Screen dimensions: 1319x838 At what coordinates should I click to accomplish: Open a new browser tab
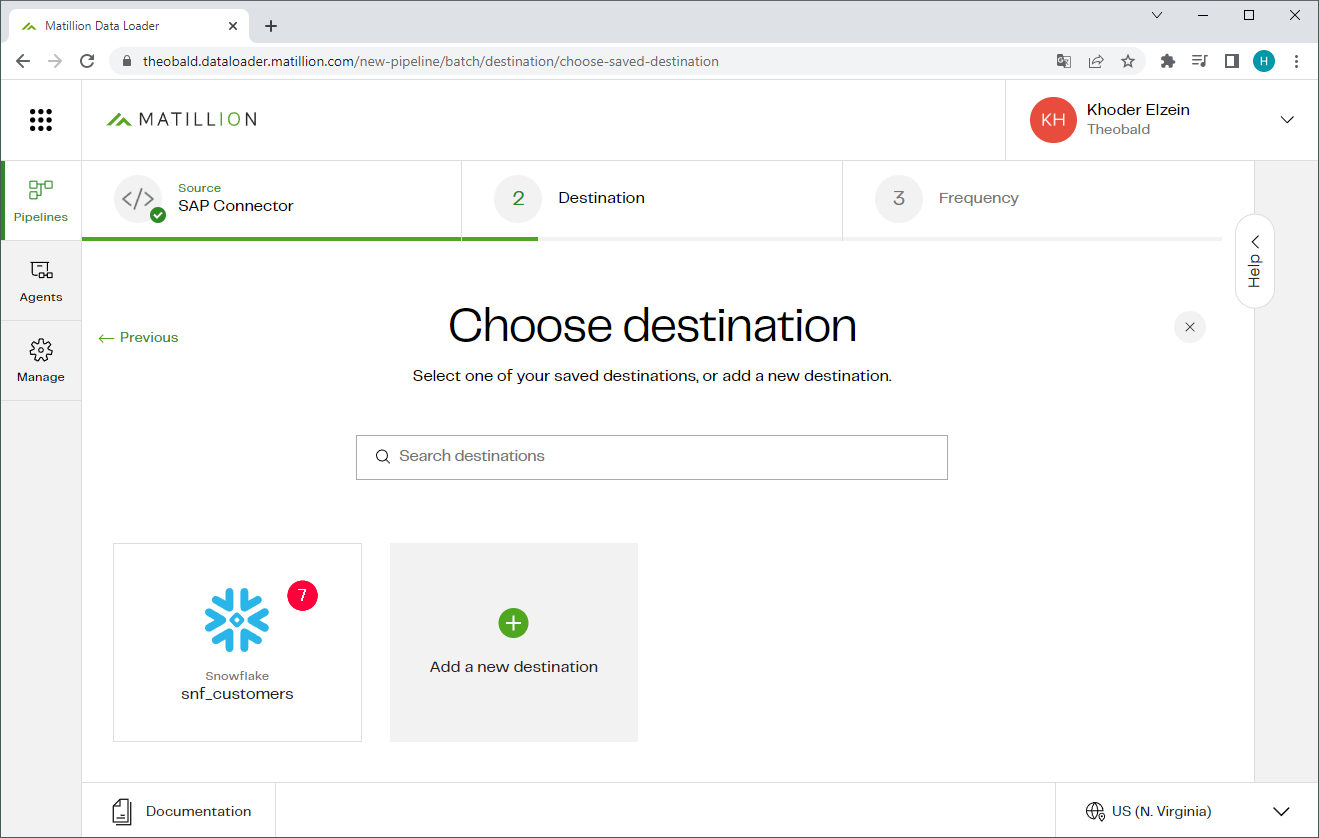pyautogui.click(x=271, y=26)
